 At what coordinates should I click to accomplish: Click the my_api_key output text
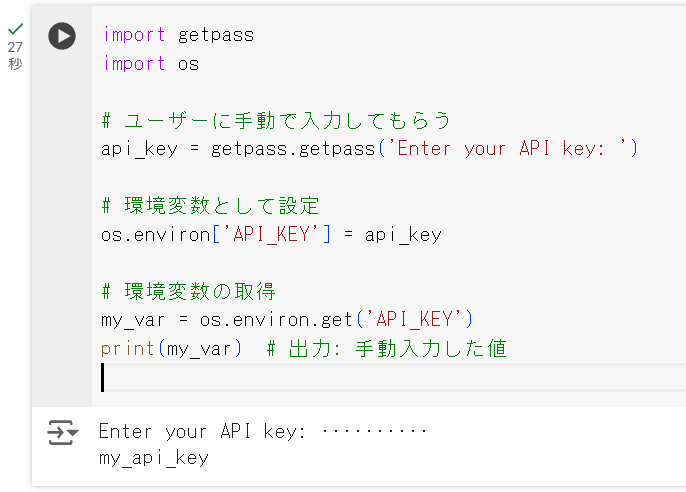[154, 458]
